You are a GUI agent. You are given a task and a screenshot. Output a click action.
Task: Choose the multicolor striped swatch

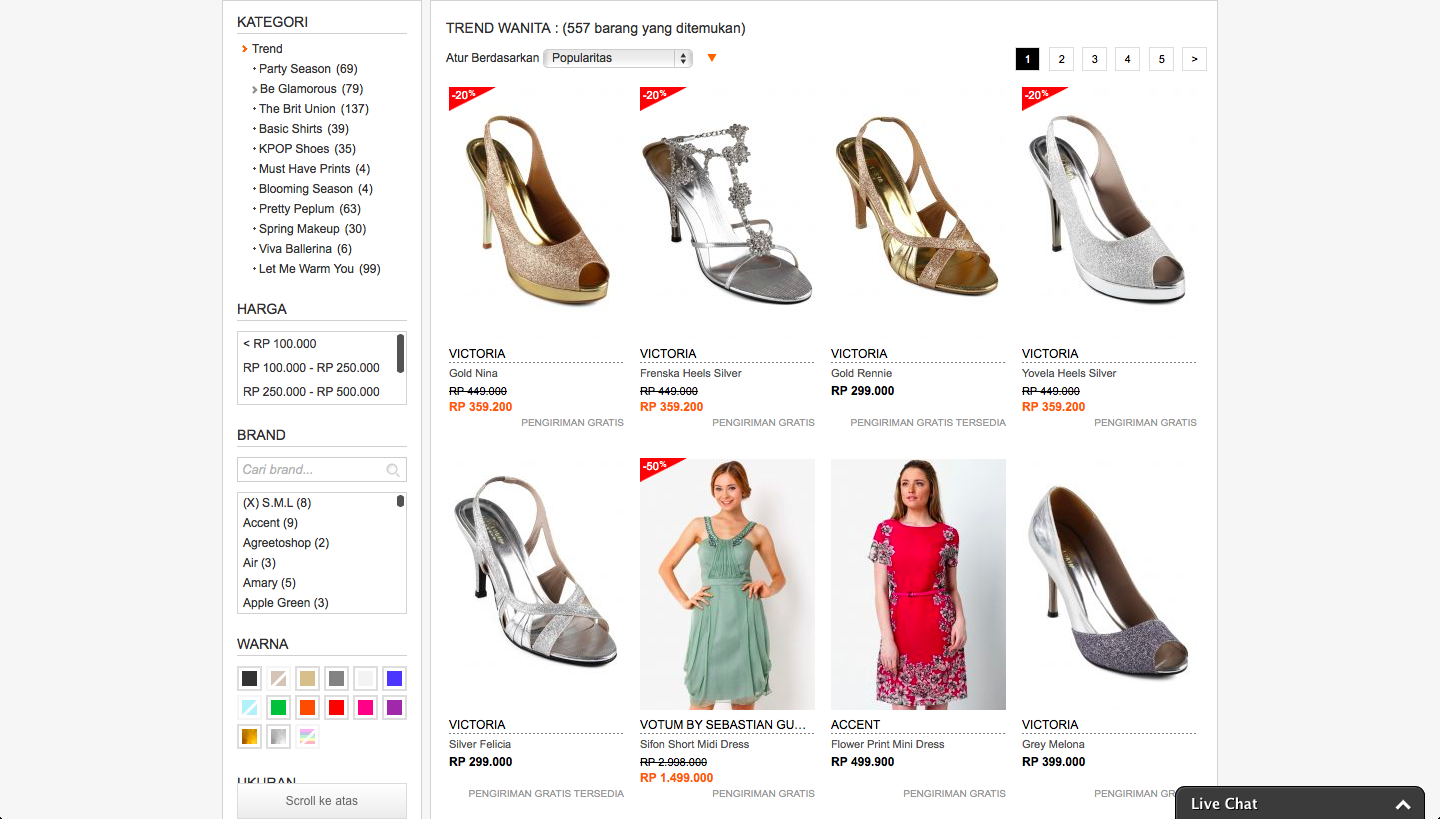pyautogui.click(x=308, y=737)
